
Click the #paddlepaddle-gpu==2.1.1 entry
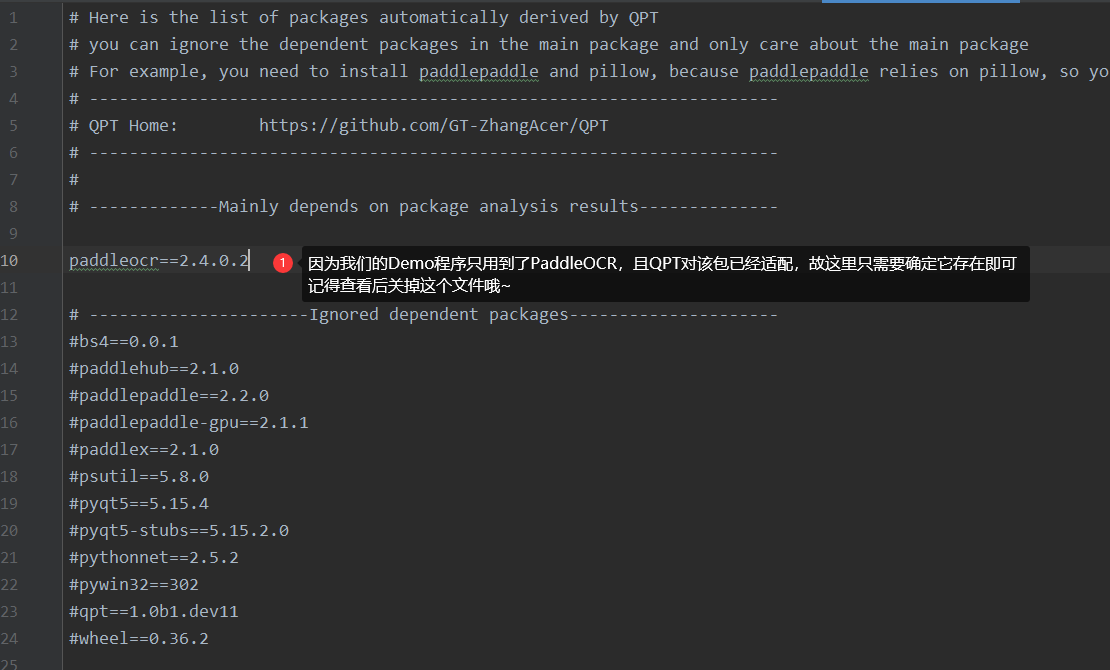pyautogui.click(x=188, y=422)
